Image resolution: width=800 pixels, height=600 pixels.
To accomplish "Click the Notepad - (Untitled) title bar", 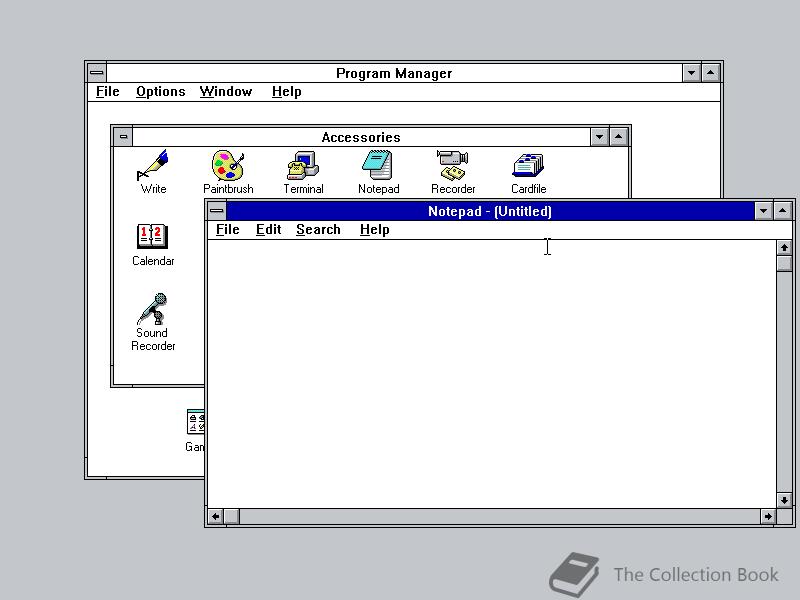I will click(x=490, y=211).
